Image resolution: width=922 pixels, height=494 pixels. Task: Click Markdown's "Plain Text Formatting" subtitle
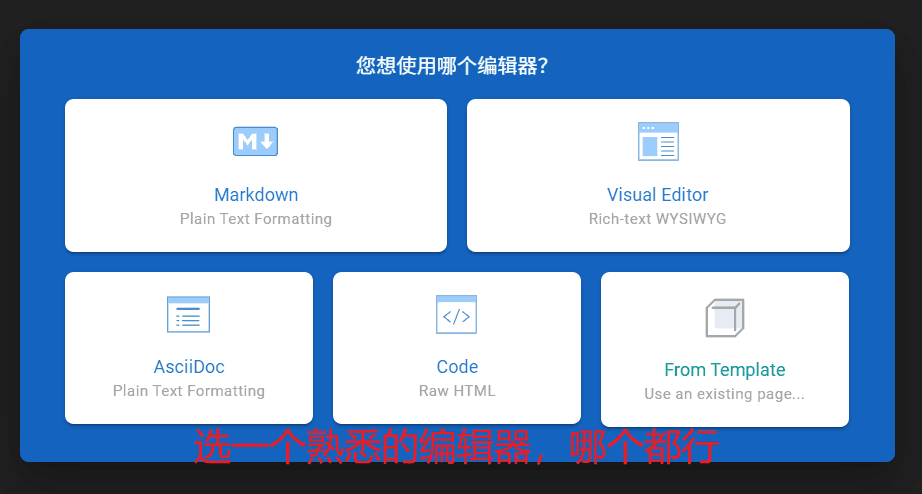click(256, 219)
